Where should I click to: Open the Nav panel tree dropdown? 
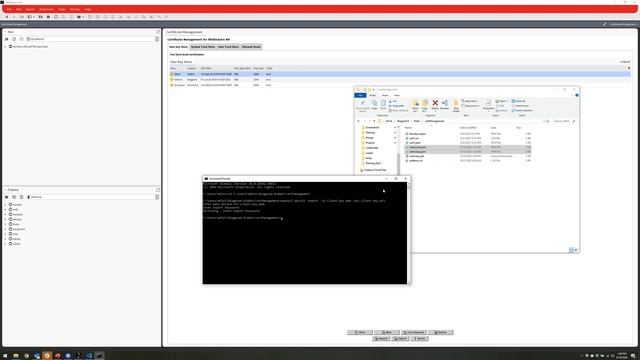(x=157, y=39)
